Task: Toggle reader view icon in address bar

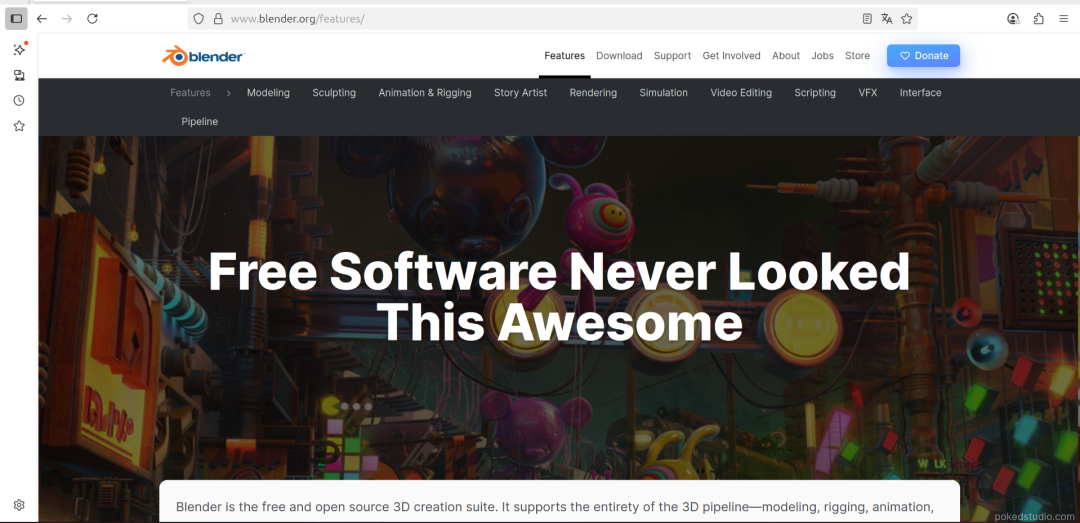Action: [x=867, y=19]
